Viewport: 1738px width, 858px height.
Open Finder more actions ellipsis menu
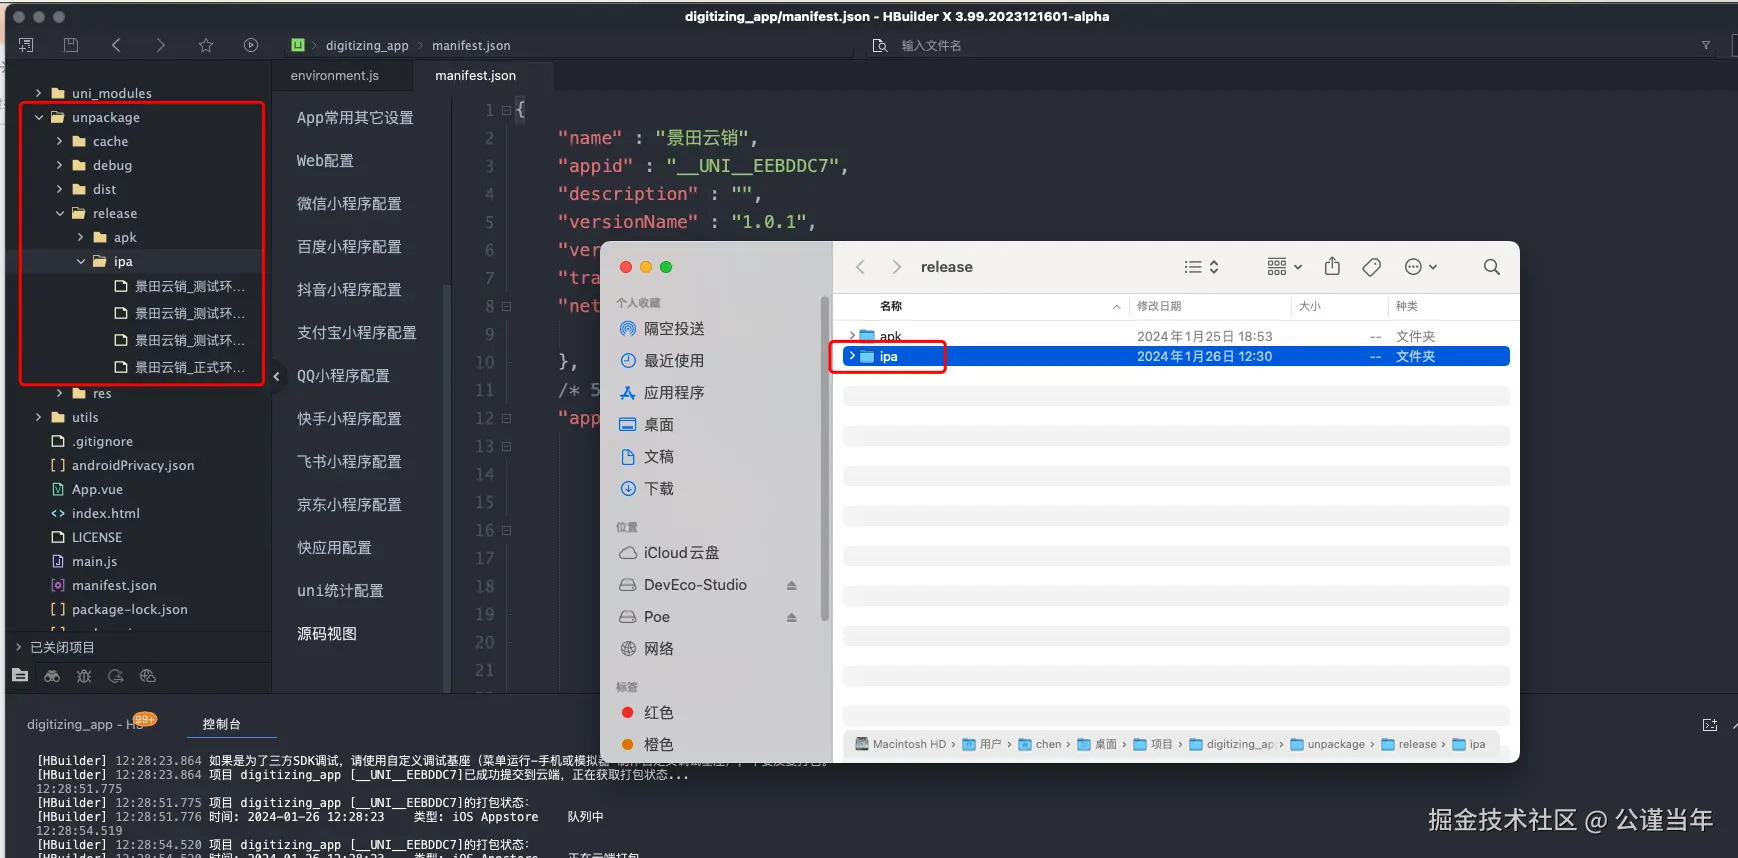(x=1421, y=267)
